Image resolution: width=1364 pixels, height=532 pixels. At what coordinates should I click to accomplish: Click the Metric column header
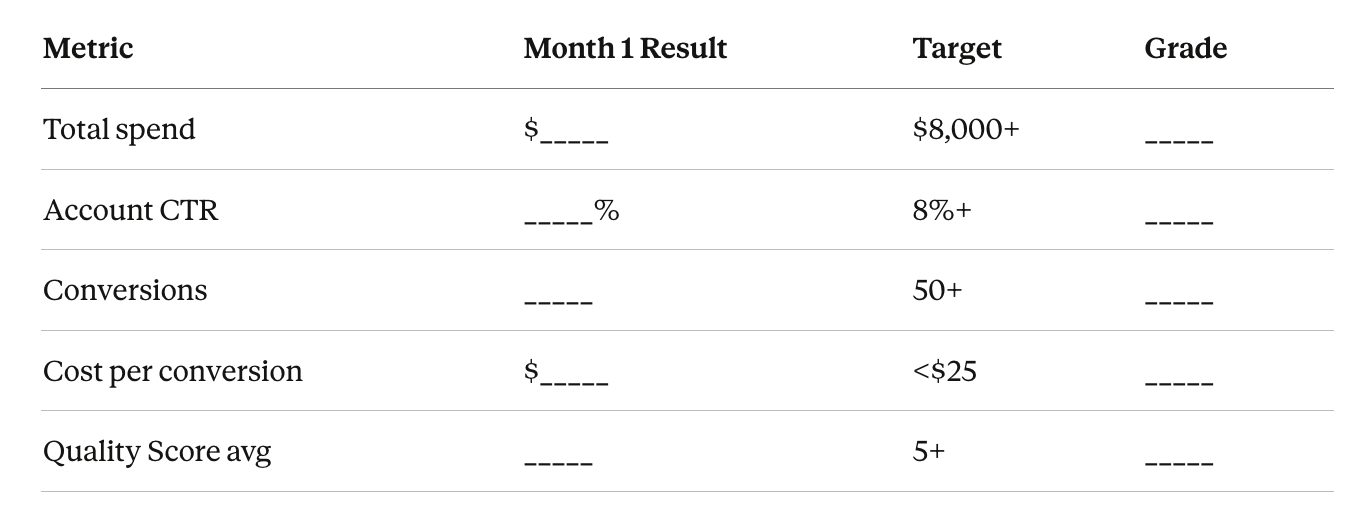[88, 48]
